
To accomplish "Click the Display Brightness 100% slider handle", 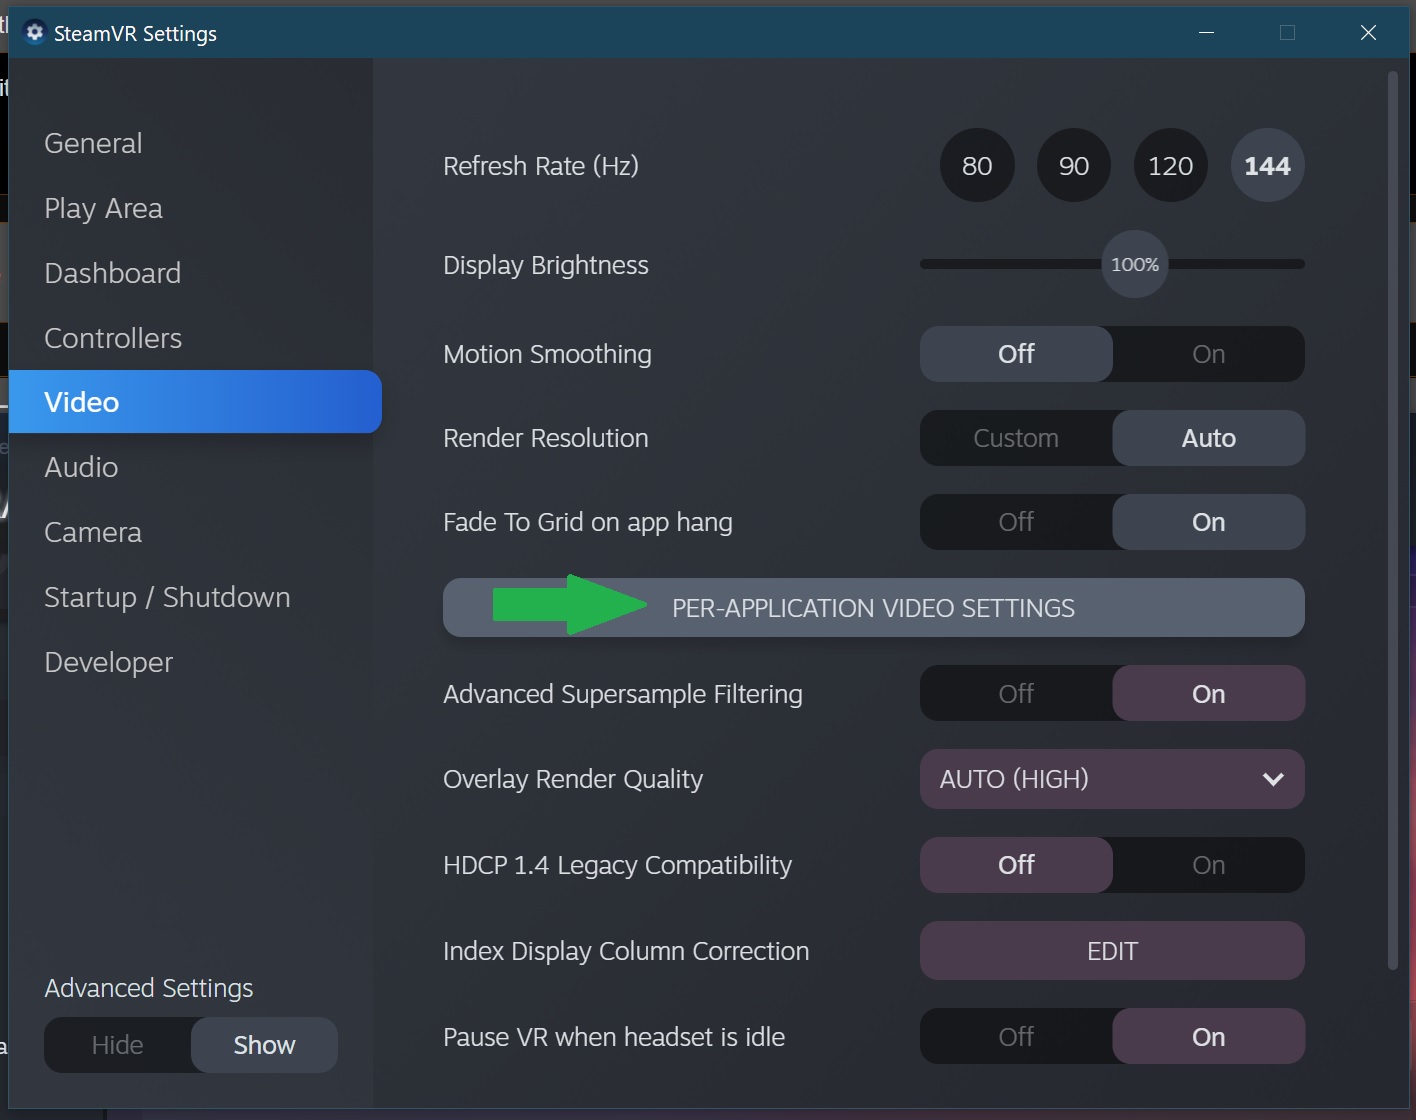I will [x=1135, y=264].
